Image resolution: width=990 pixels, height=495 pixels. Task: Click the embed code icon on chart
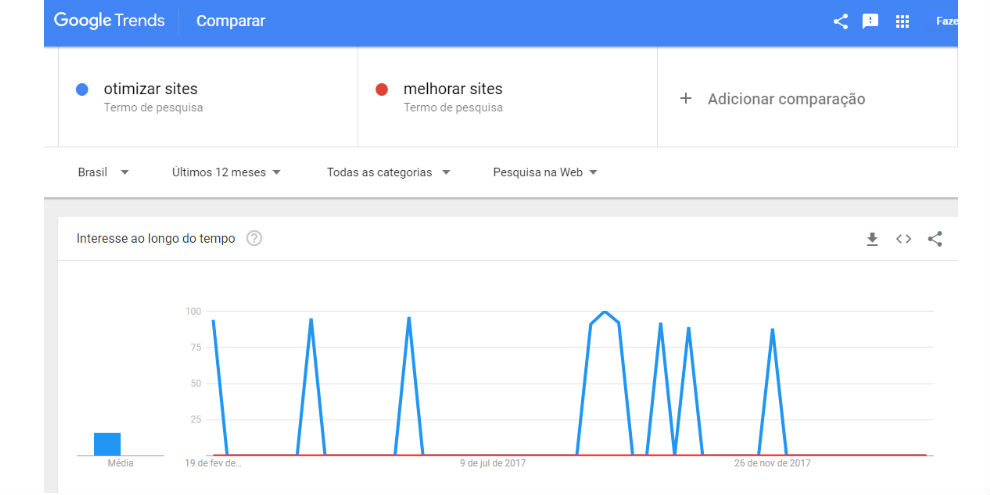tap(904, 239)
